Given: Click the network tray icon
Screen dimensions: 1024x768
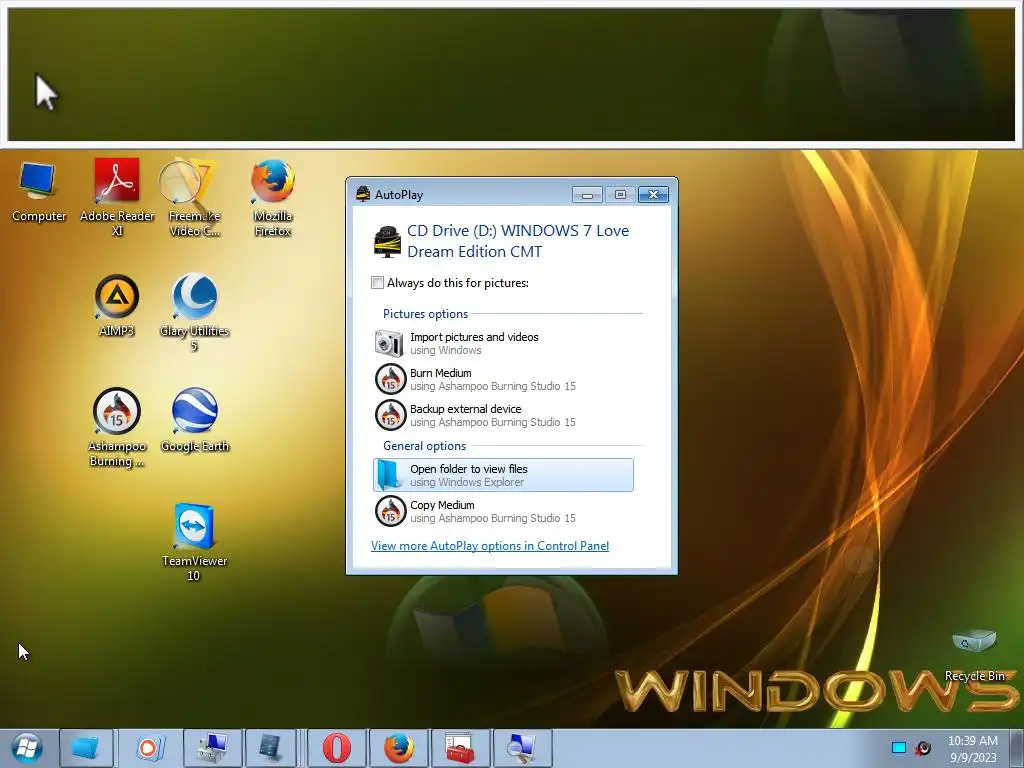Looking at the screenshot, I should (899, 748).
